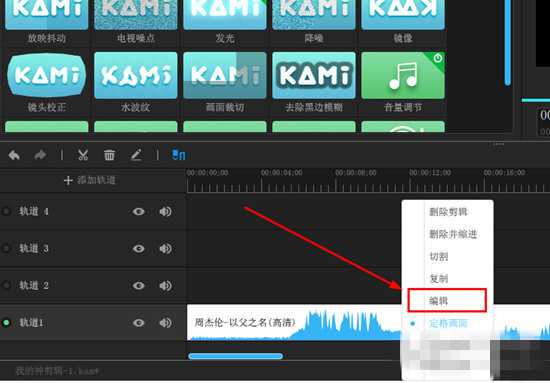Click the redo arrow icon
The height and width of the screenshot is (383, 550).
(40, 155)
